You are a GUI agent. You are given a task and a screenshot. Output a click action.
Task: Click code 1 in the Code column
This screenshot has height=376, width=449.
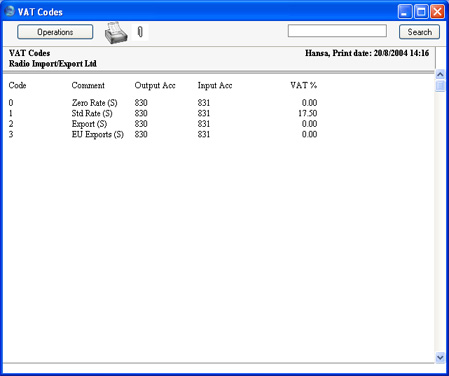(11, 113)
